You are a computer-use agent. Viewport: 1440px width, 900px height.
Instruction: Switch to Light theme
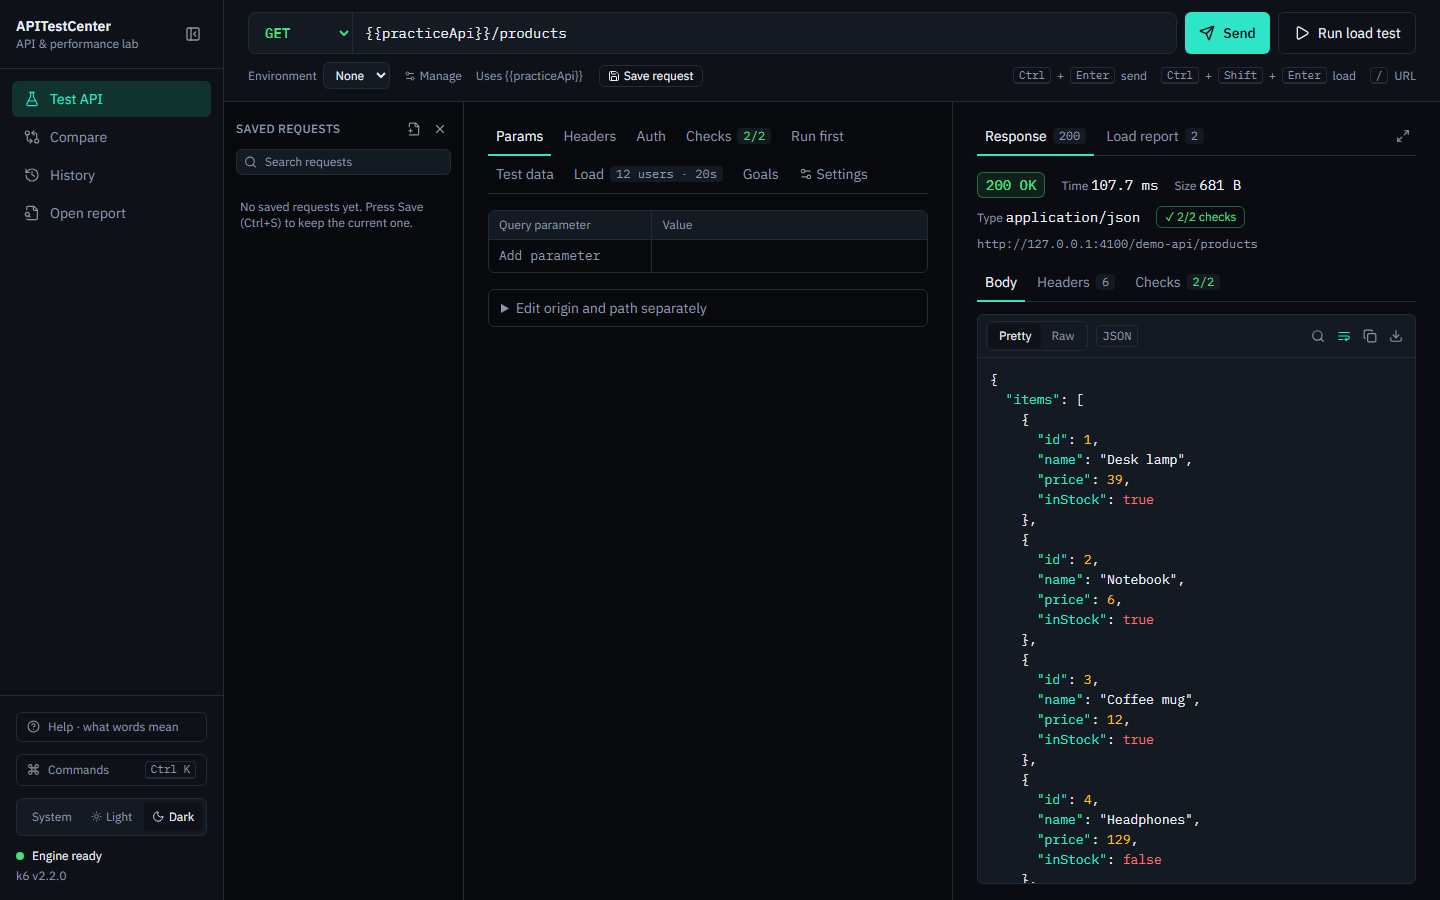pos(112,817)
